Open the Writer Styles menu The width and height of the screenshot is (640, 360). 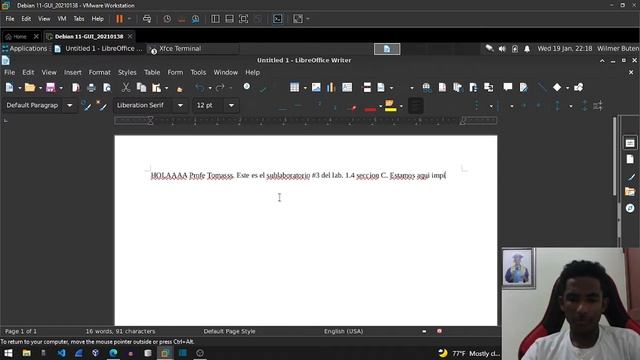(x=127, y=72)
